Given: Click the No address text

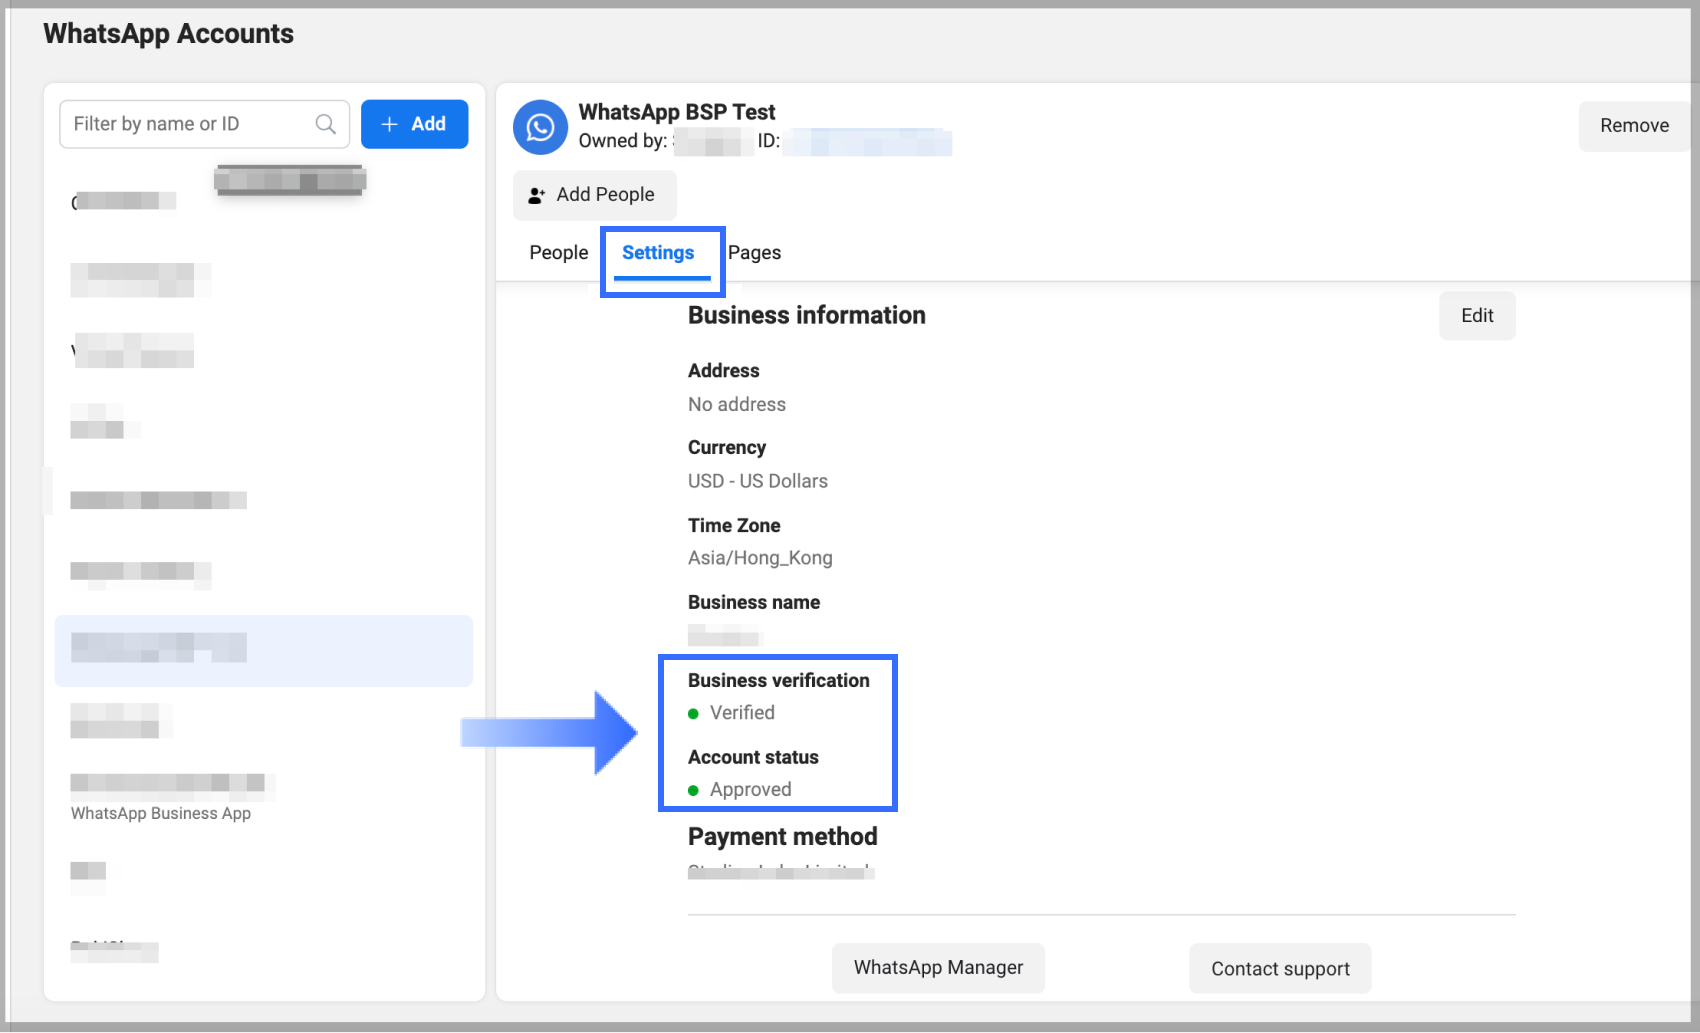Looking at the screenshot, I should [x=736, y=405].
